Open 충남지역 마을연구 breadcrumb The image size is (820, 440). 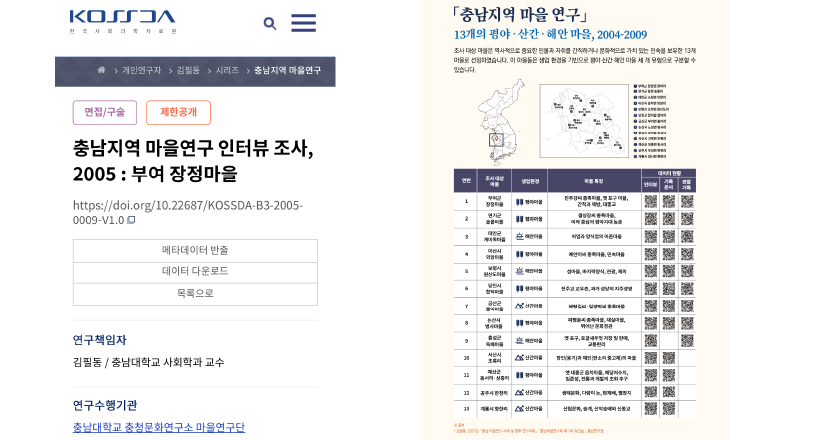(287, 70)
